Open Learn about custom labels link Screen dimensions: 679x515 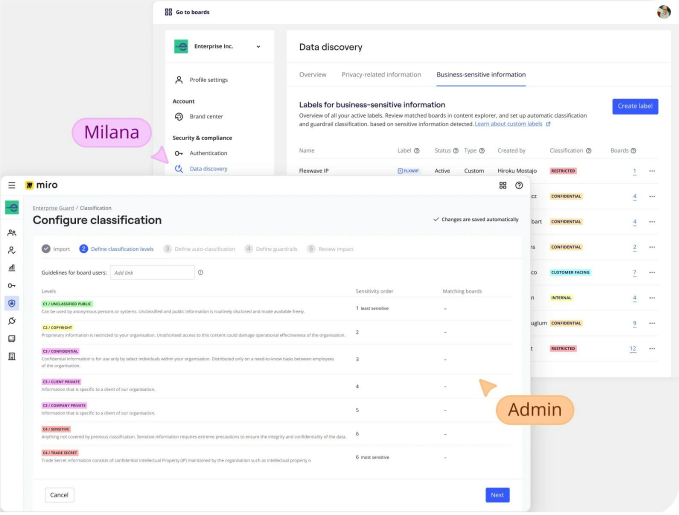coord(512,124)
